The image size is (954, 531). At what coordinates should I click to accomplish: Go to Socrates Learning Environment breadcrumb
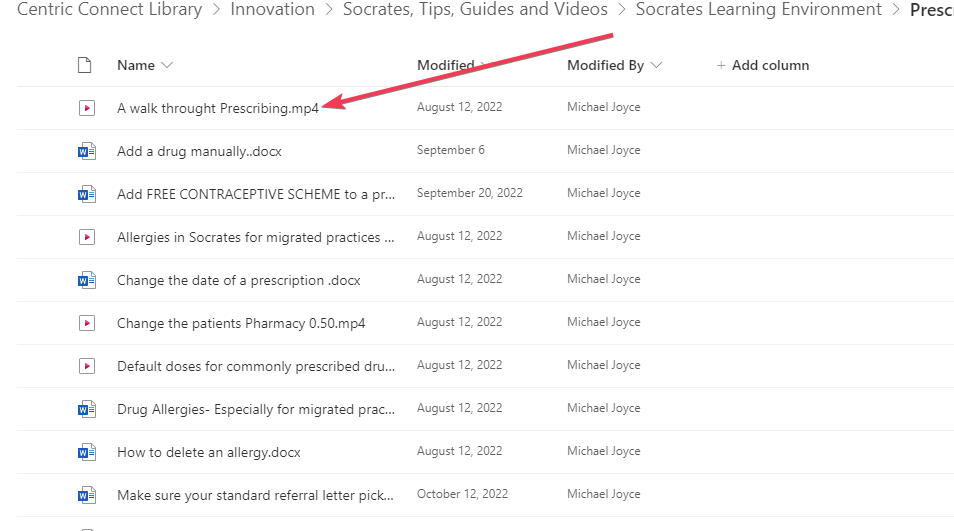coord(759,9)
